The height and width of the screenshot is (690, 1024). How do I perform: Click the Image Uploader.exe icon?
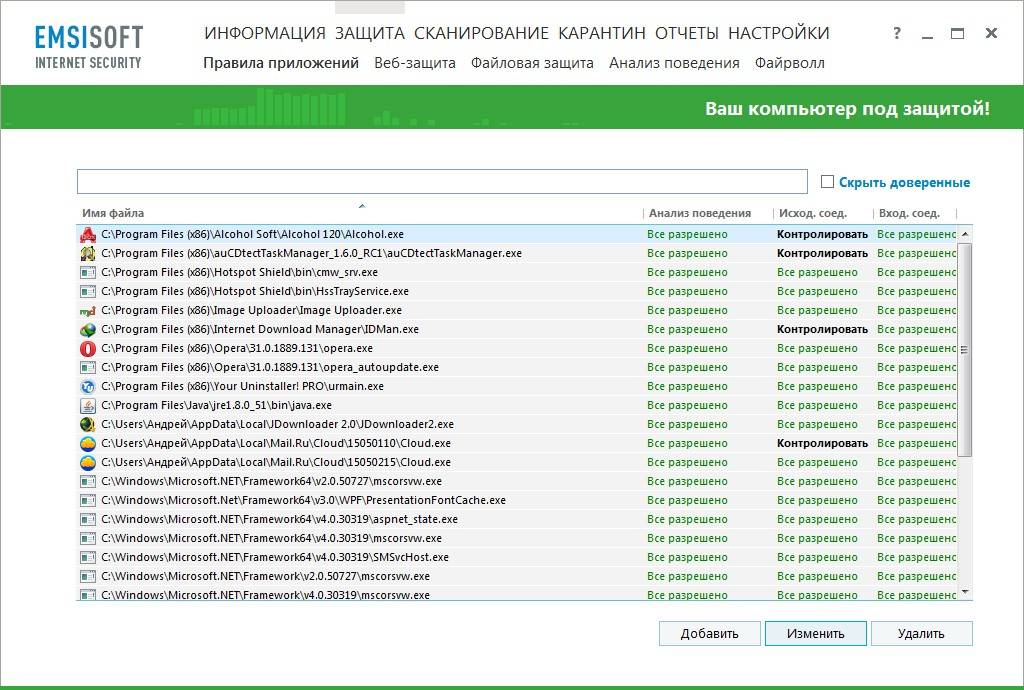click(x=88, y=311)
